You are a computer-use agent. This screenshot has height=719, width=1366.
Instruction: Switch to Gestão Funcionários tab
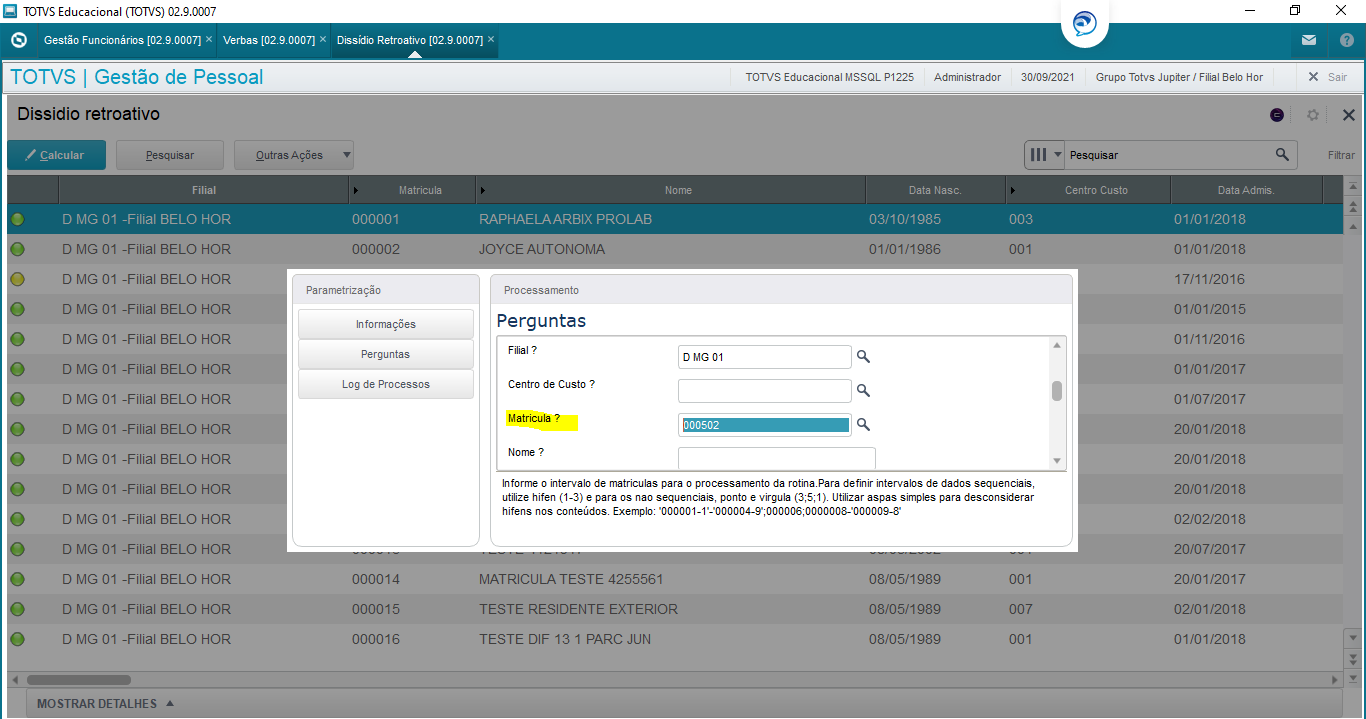pos(122,40)
